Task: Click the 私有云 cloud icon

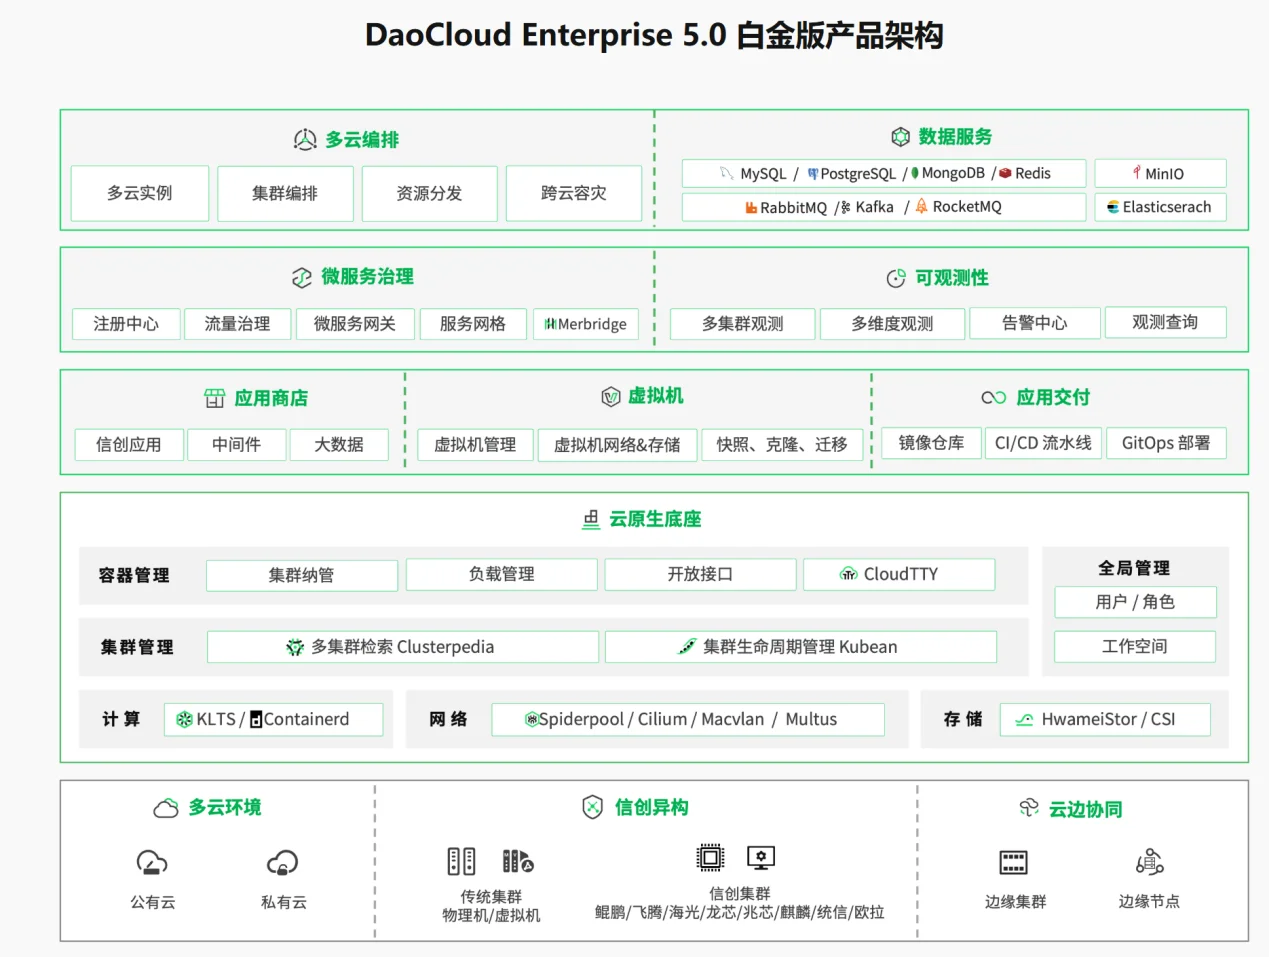Action: click(283, 862)
